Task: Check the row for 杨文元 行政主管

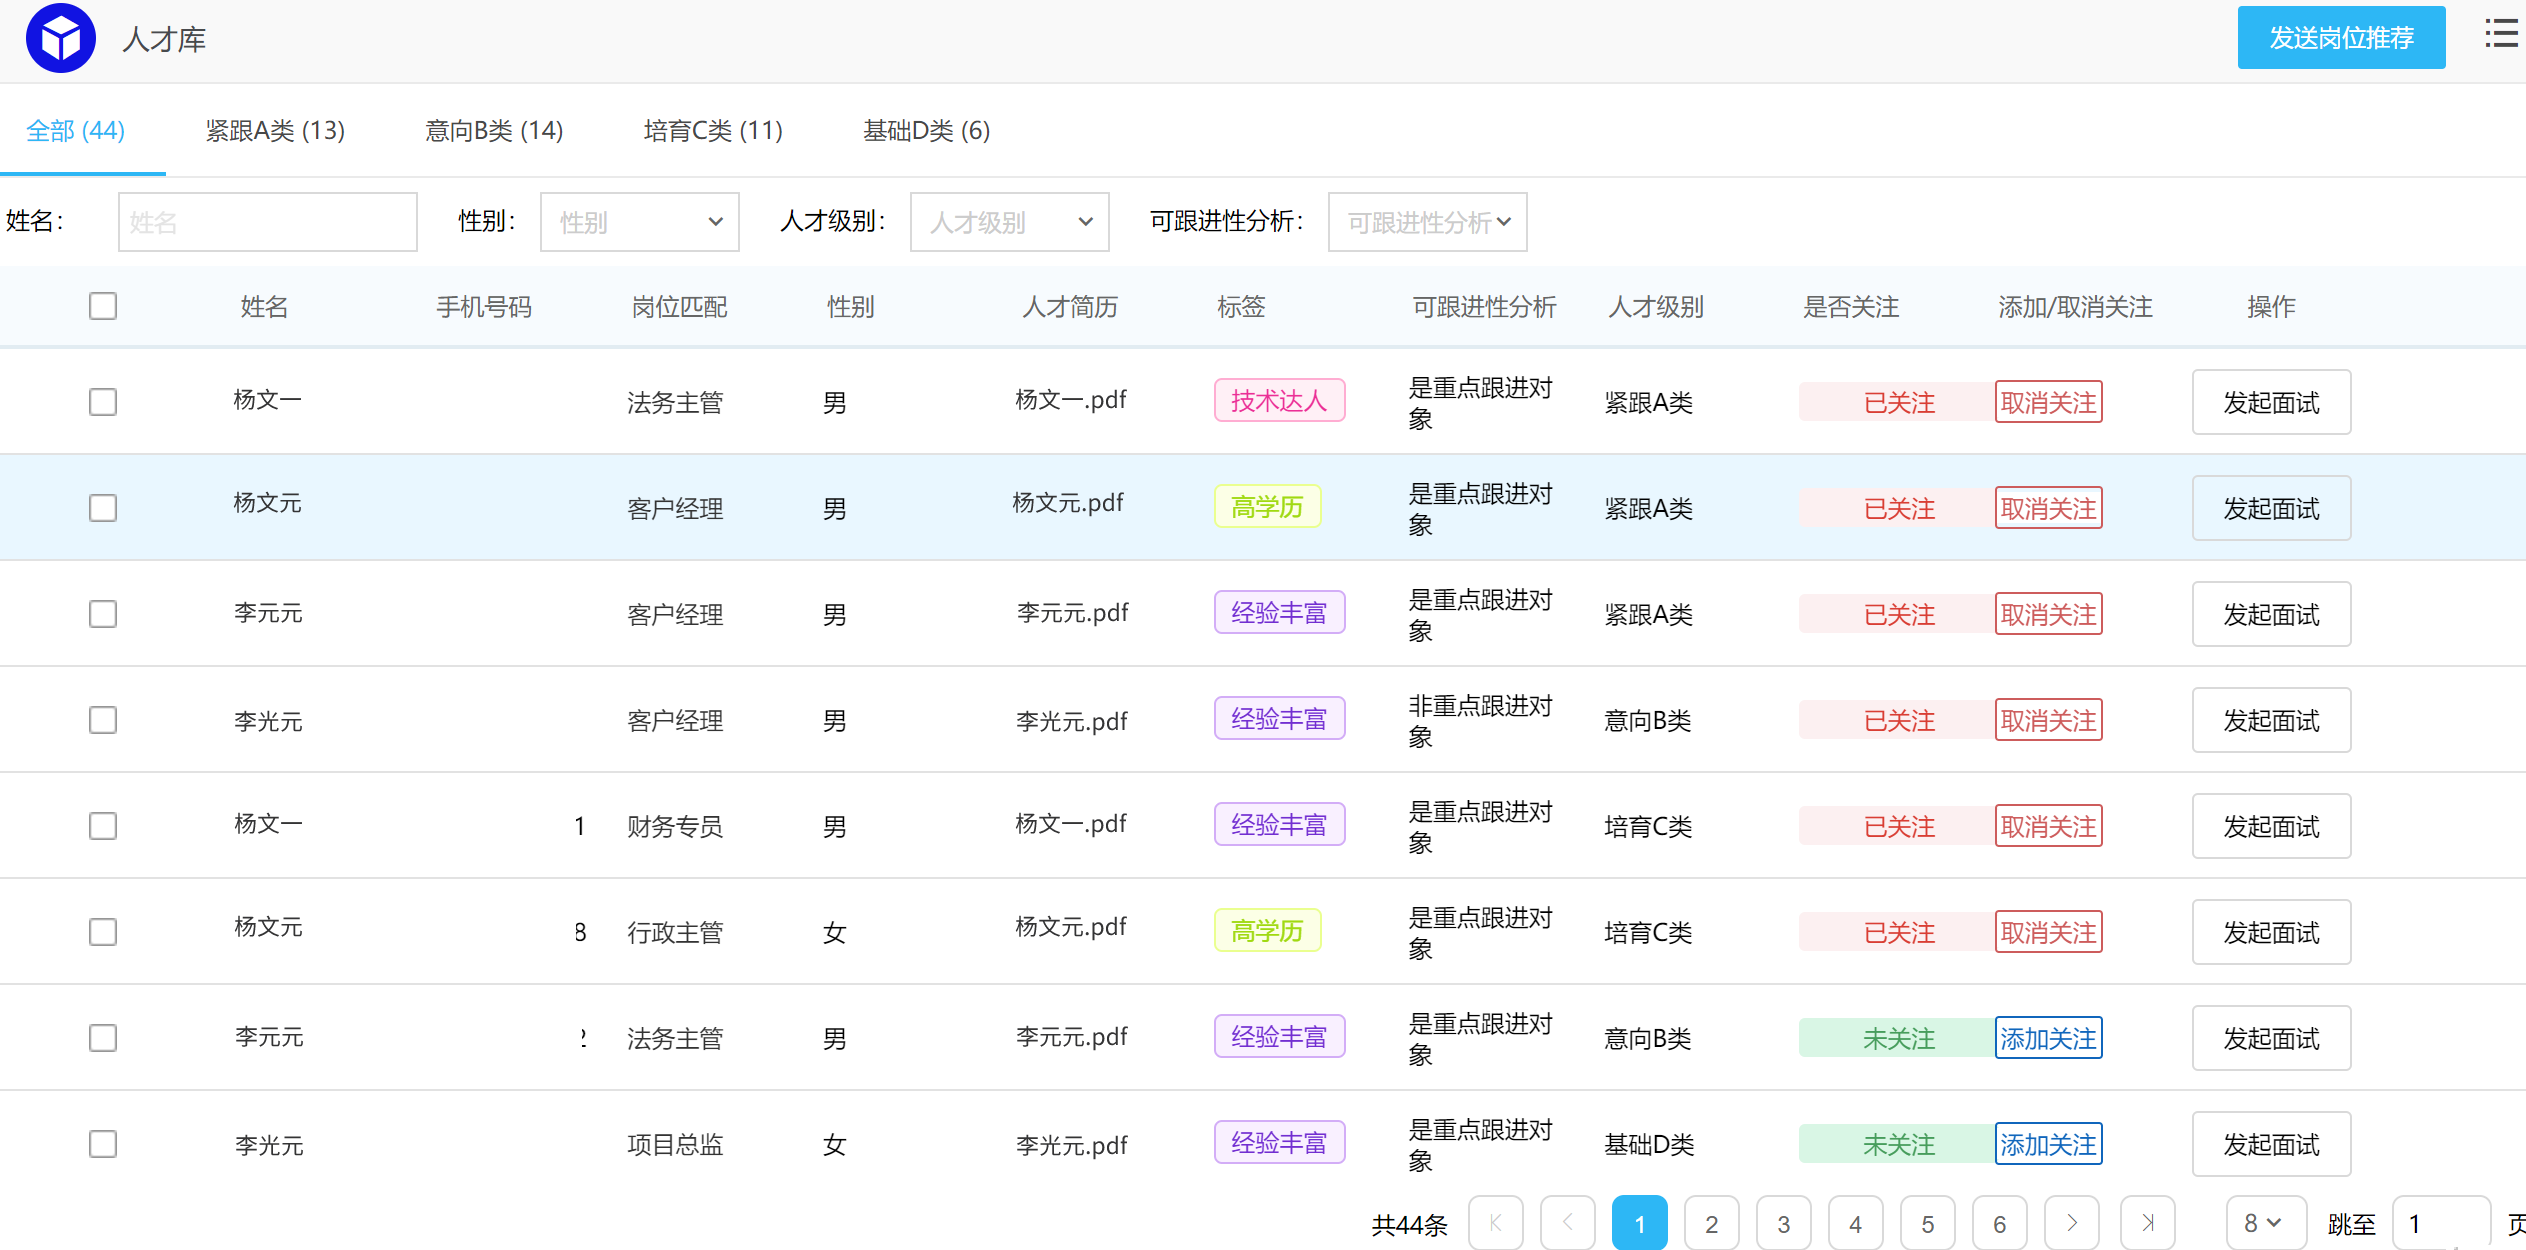Action: pyautogui.click(x=103, y=932)
